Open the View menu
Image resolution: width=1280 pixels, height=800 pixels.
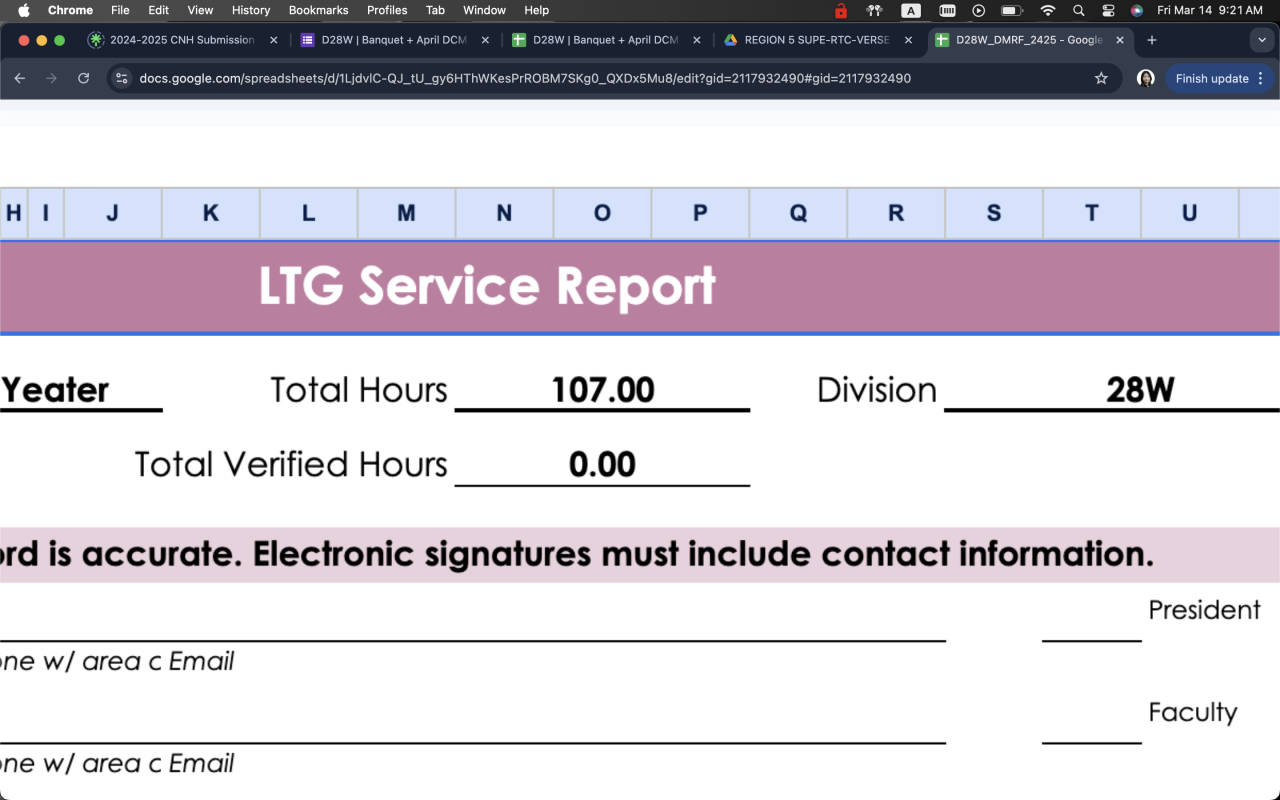[x=200, y=10]
